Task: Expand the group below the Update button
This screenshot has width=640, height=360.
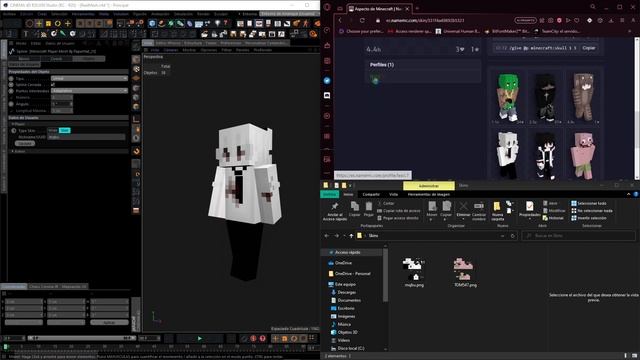Action: point(13,151)
